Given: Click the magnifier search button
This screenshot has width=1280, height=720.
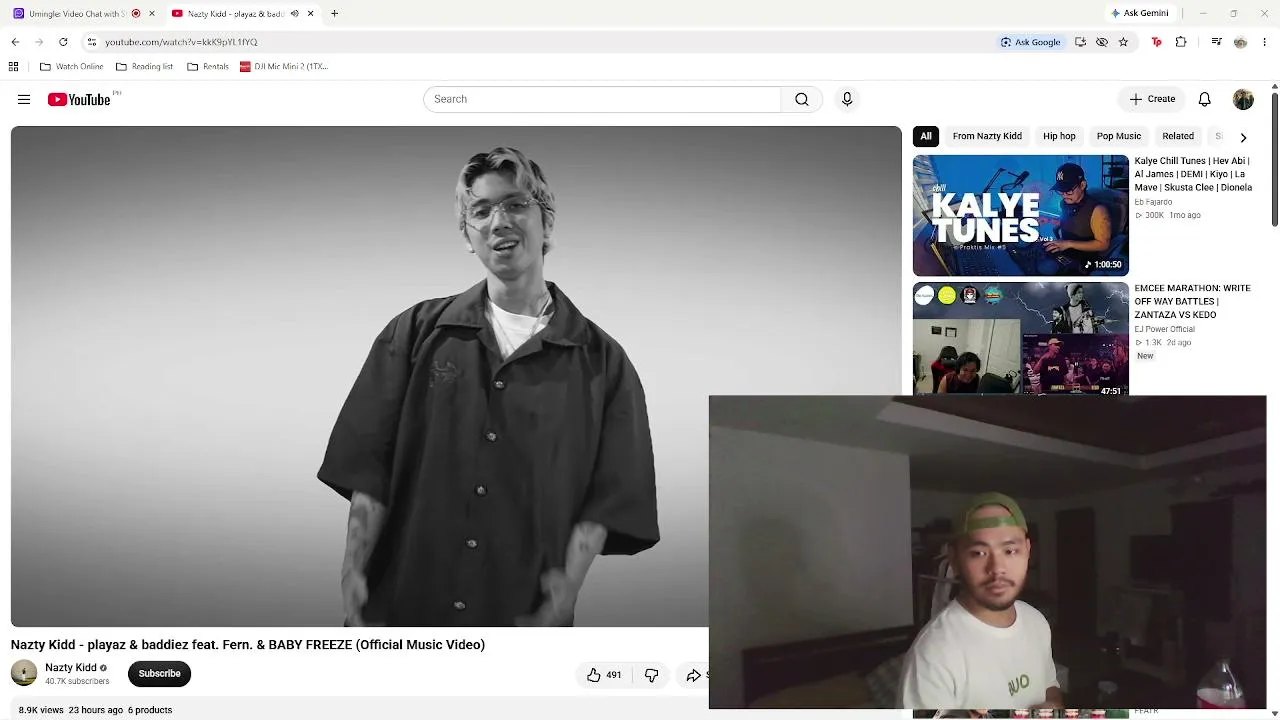Looking at the screenshot, I should point(802,99).
